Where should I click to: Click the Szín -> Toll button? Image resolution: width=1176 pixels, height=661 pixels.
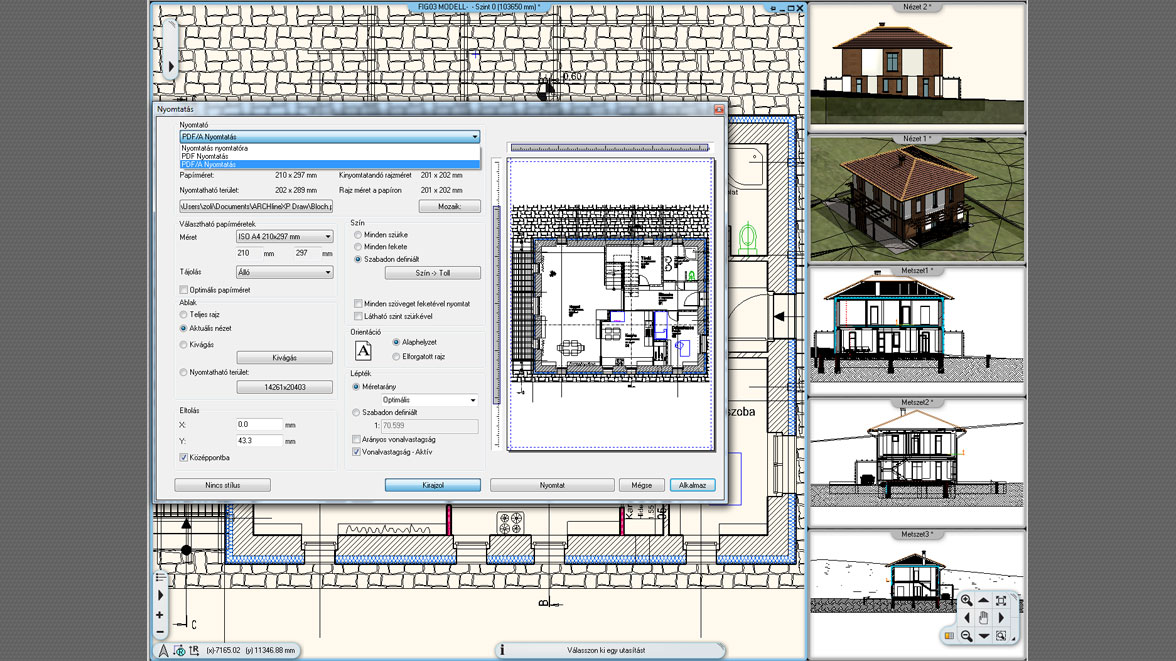(x=433, y=273)
